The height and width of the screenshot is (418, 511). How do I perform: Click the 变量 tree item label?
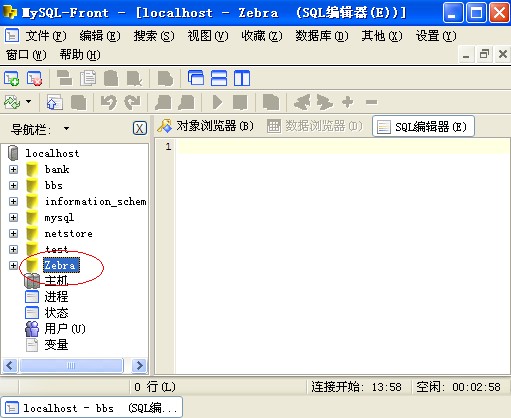coord(56,345)
